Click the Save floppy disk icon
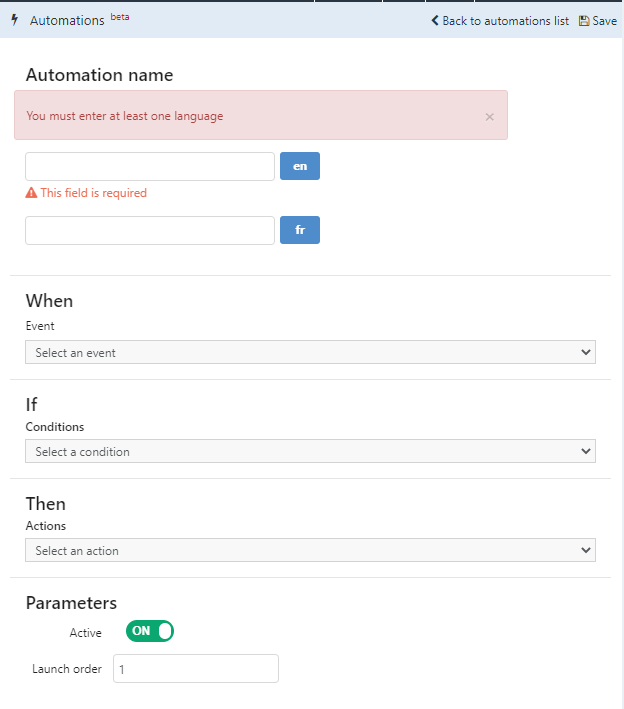 (584, 21)
